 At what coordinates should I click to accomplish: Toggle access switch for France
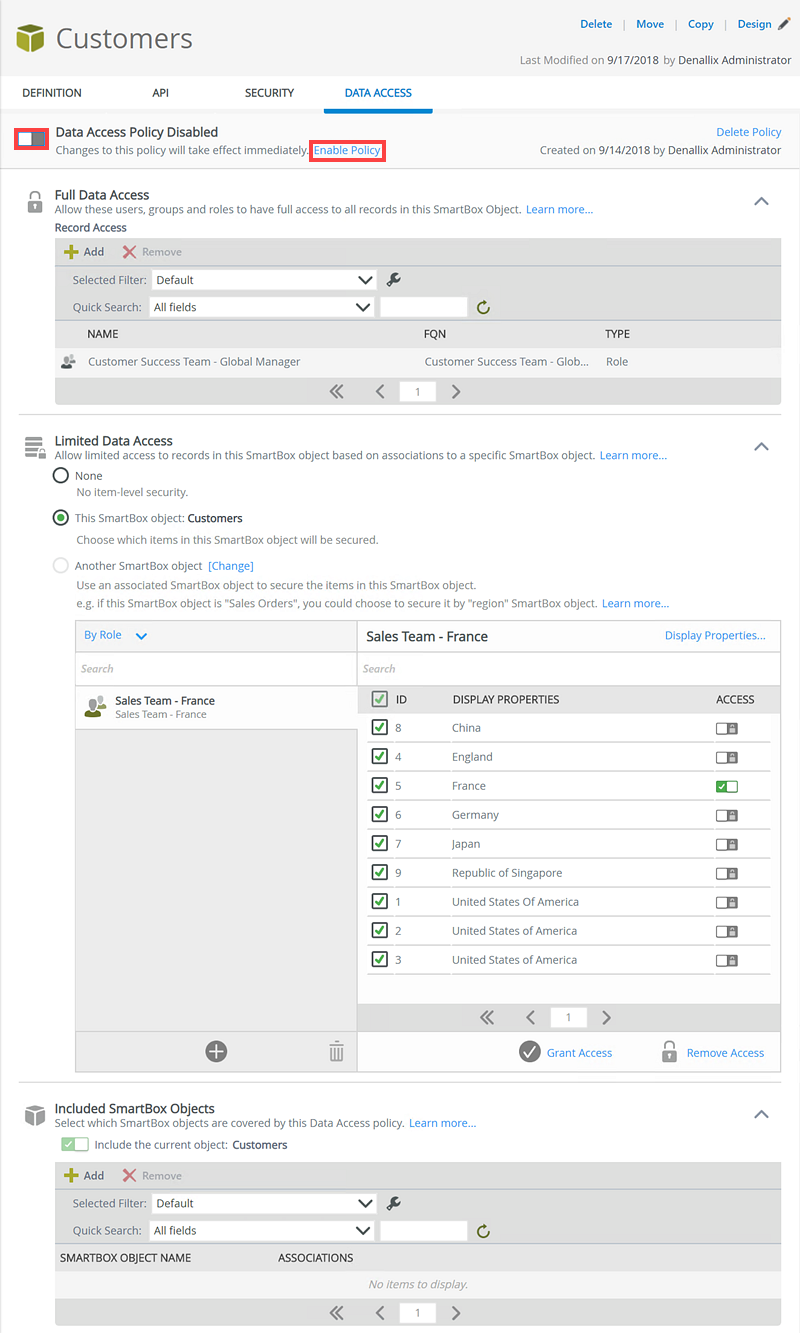tap(727, 786)
